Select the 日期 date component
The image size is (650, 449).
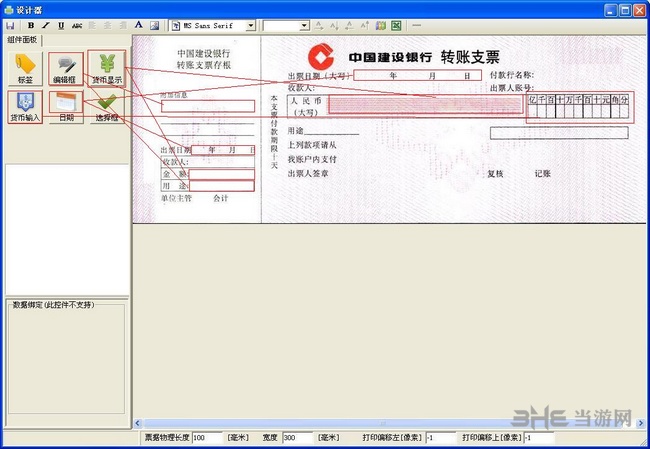(x=66, y=107)
